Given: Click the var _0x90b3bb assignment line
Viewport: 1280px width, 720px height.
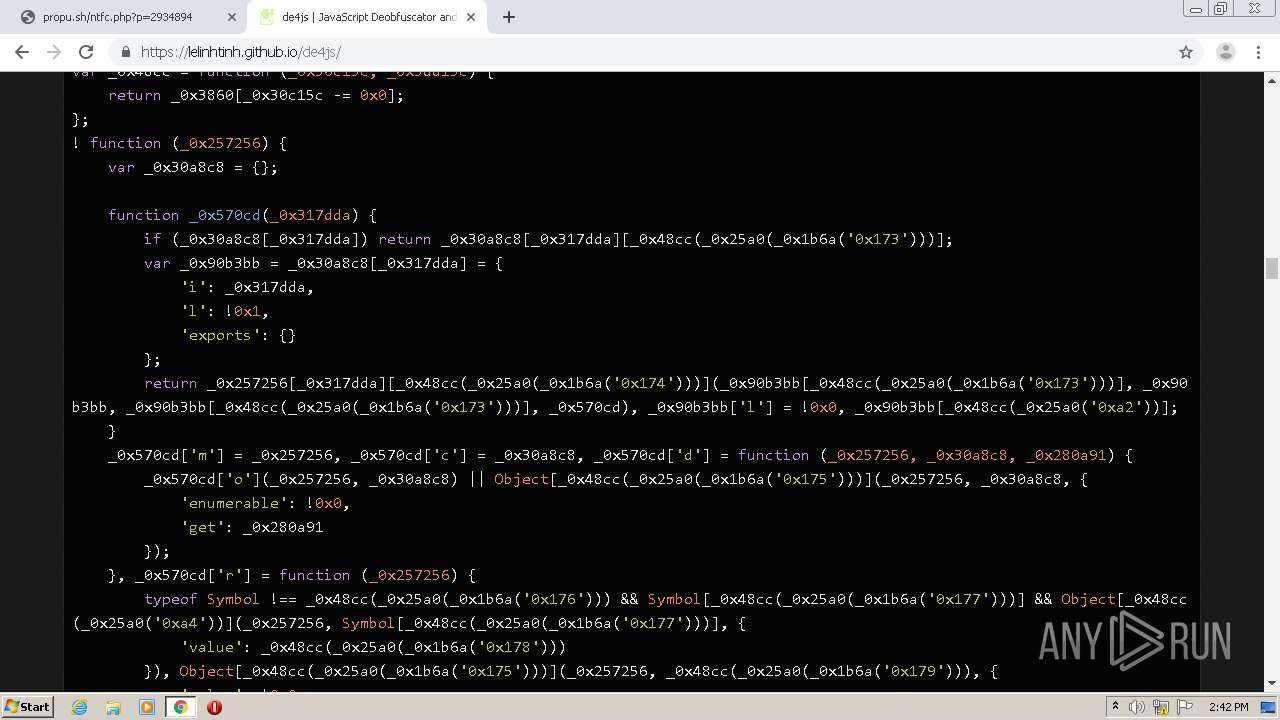Looking at the screenshot, I should click(323, 263).
